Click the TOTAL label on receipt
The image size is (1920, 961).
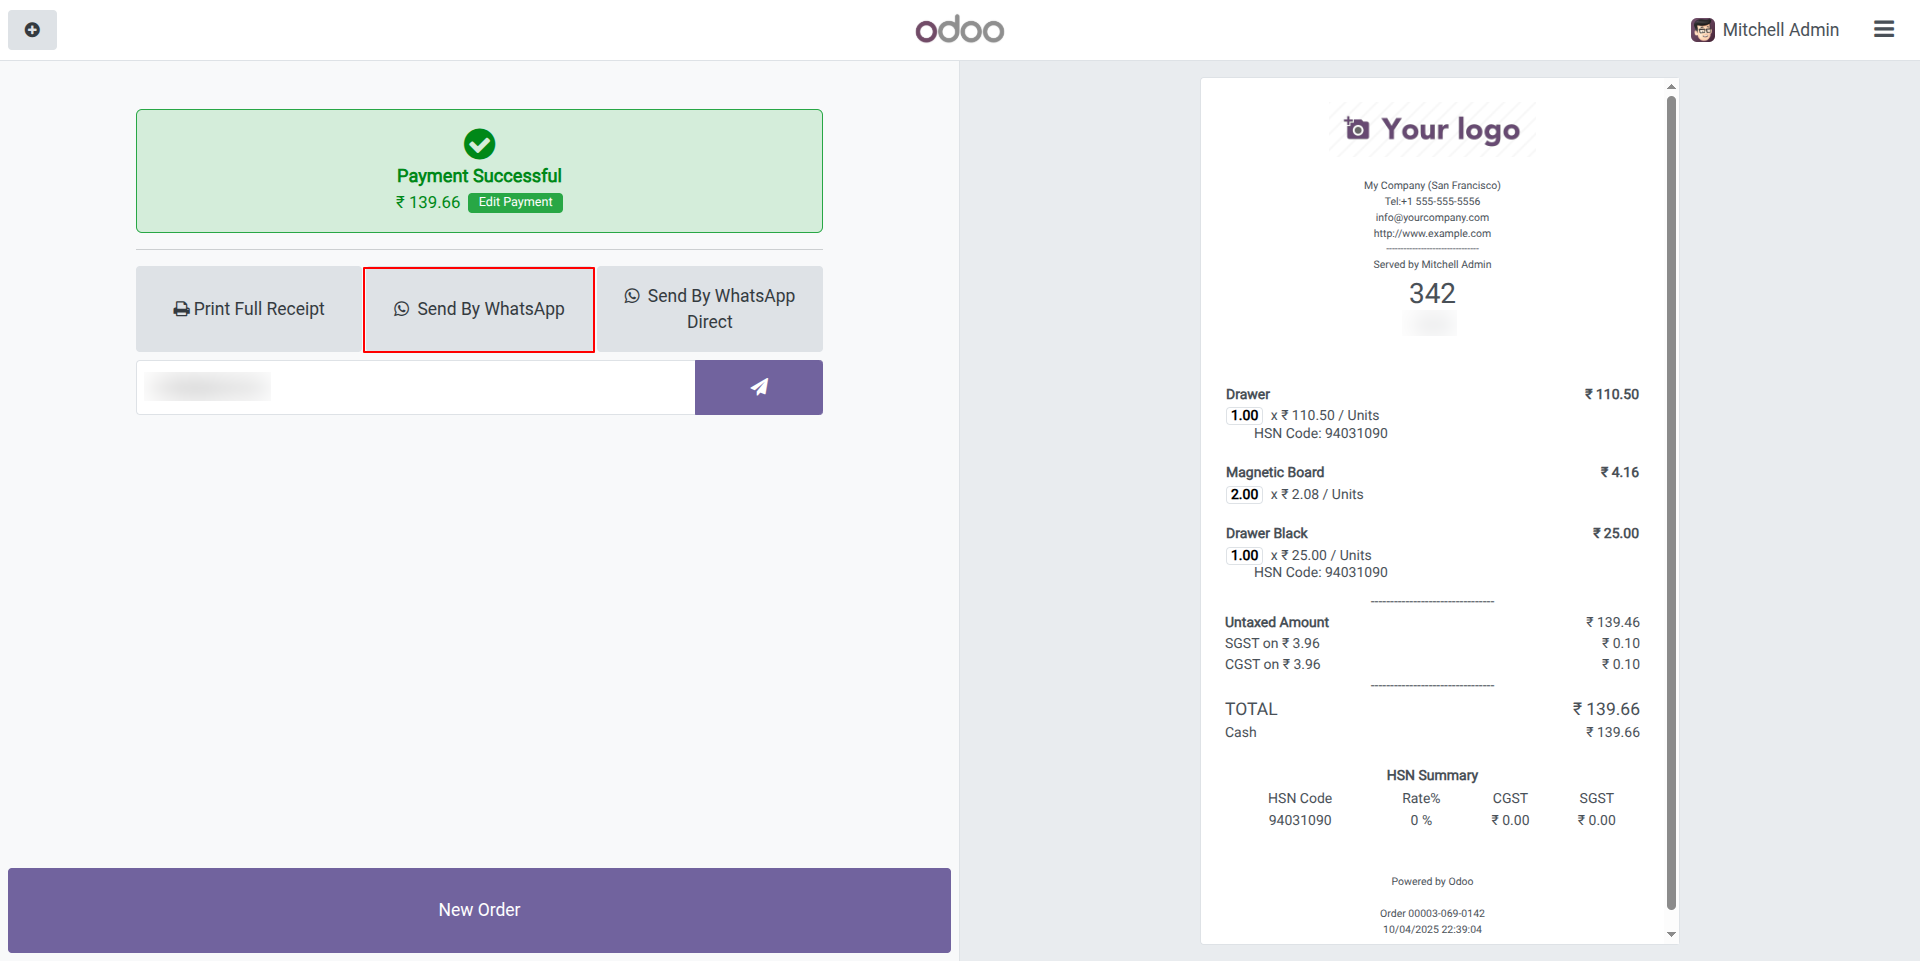[1251, 709]
